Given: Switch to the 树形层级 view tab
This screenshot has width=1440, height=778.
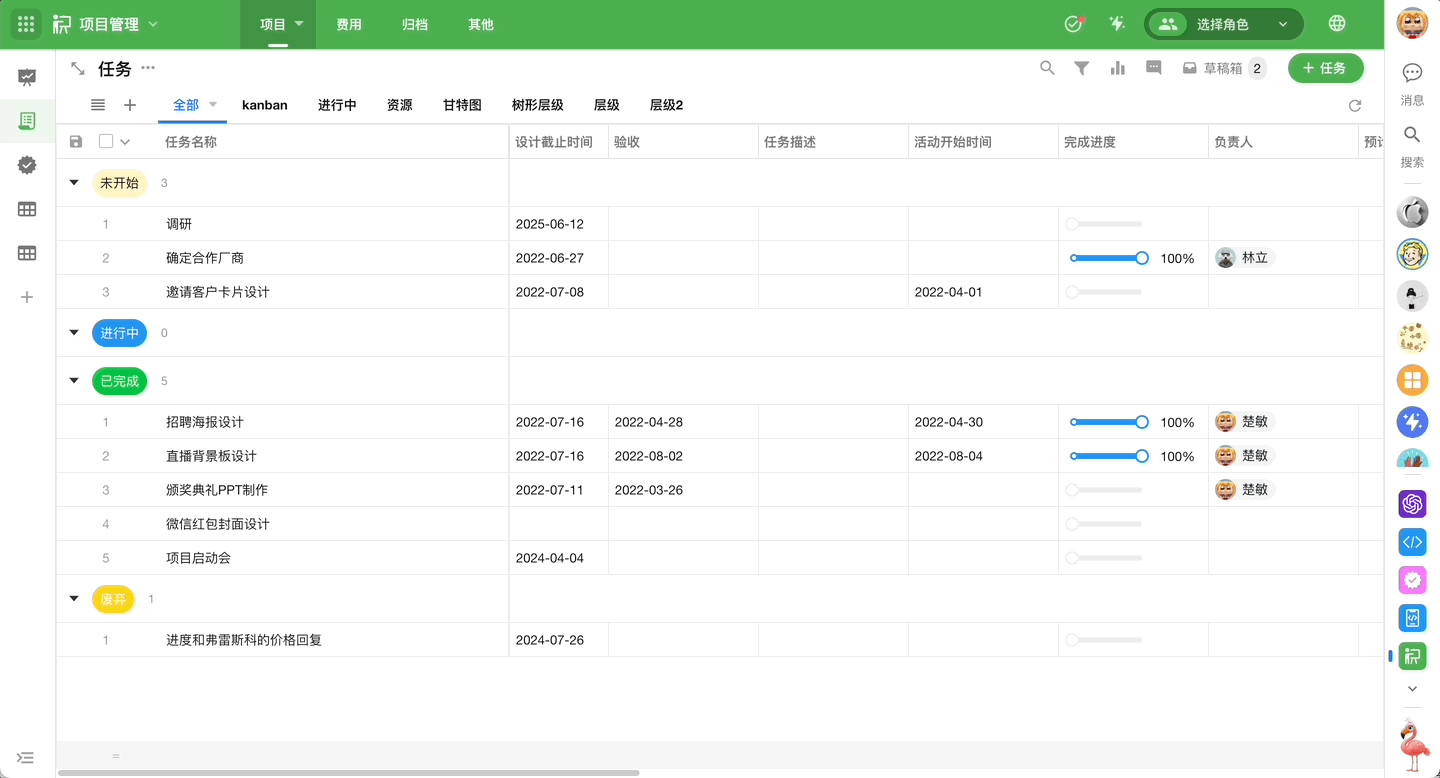Looking at the screenshot, I should click(537, 105).
